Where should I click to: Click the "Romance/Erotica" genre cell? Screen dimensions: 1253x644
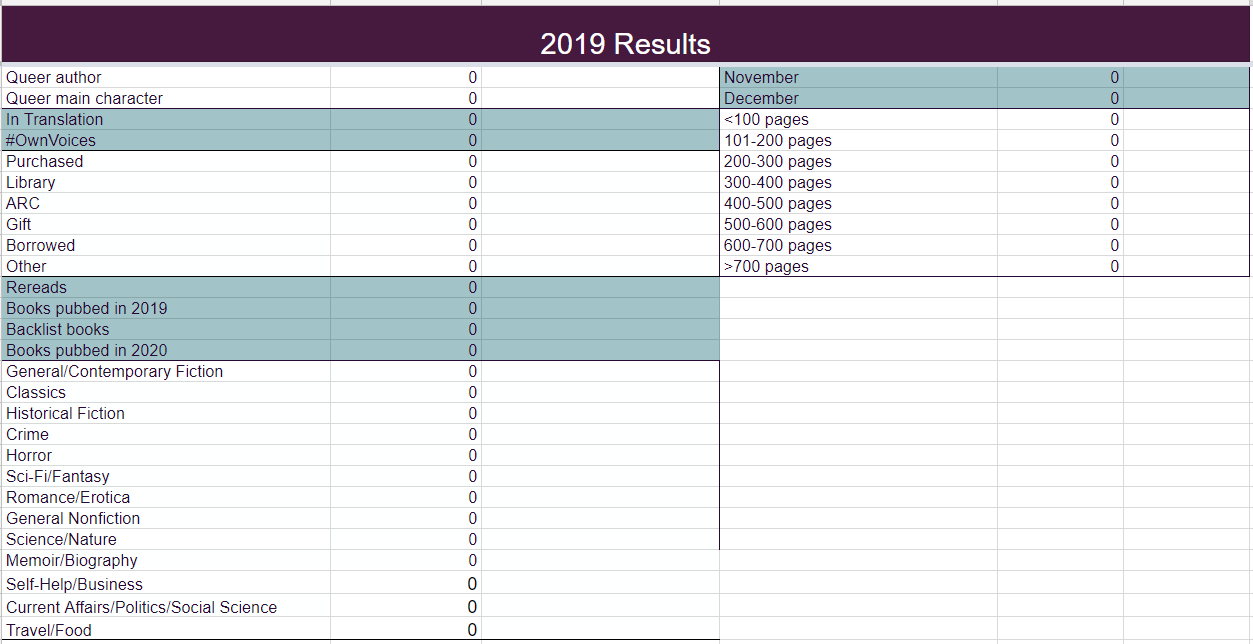[166, 497]
